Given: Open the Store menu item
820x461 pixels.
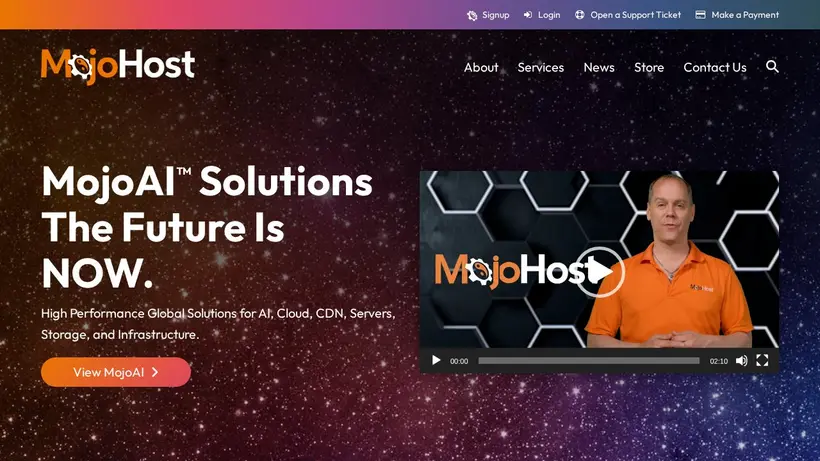Looking at the screenshot, I should 649,67.
